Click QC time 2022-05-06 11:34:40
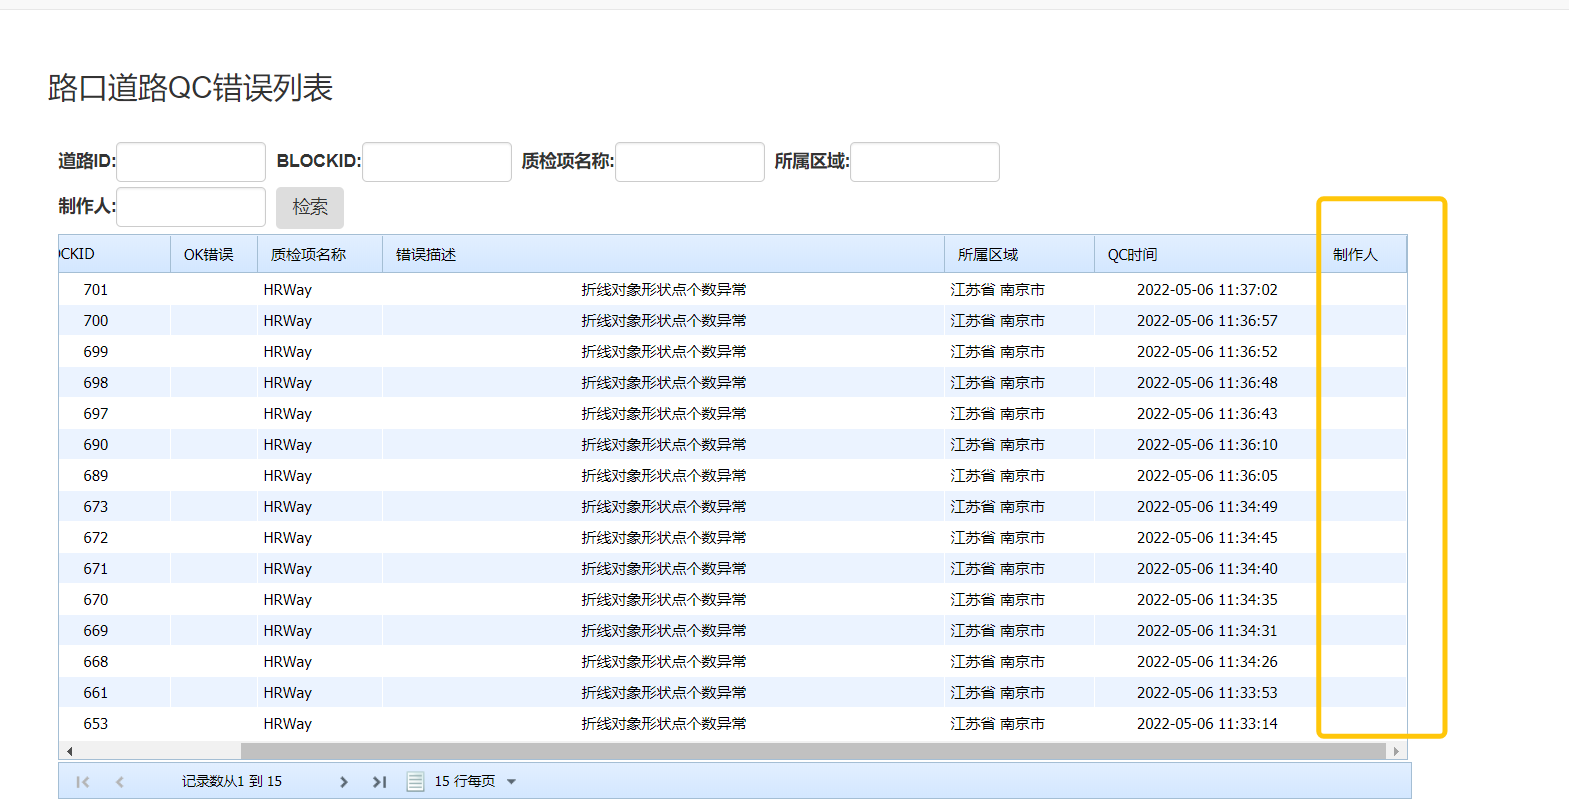 (1207, 569)
